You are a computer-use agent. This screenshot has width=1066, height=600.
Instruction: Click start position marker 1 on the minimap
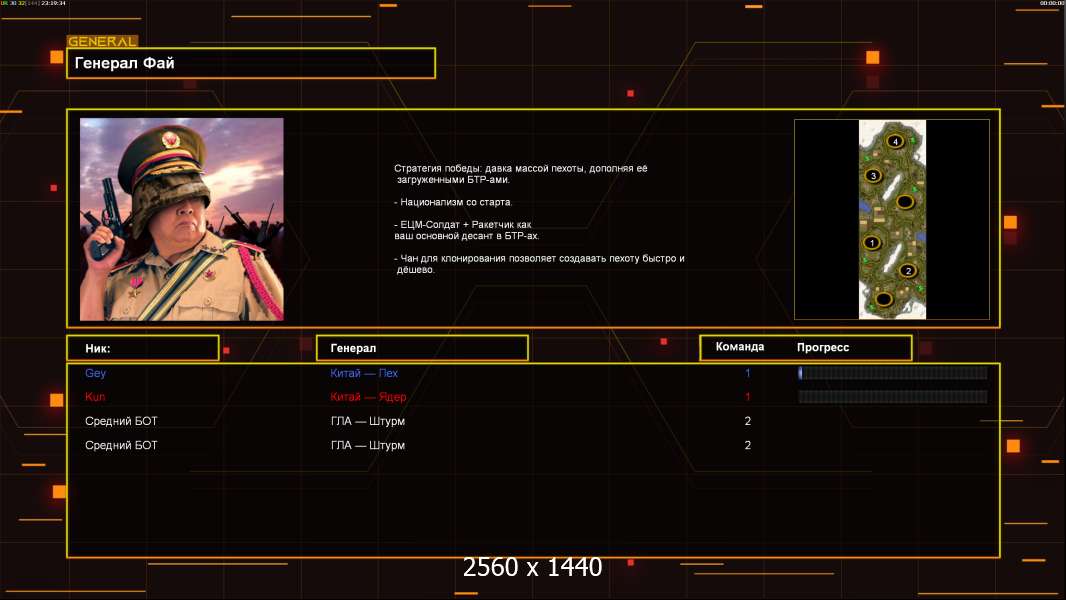pyautogui.click(x=872, y=243)
